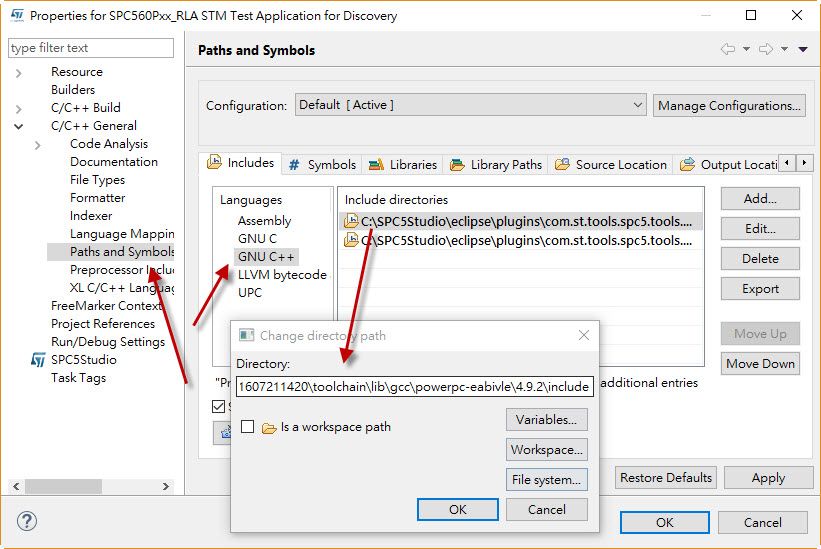Select Task Tags in the tree

(x=78, y=378)
